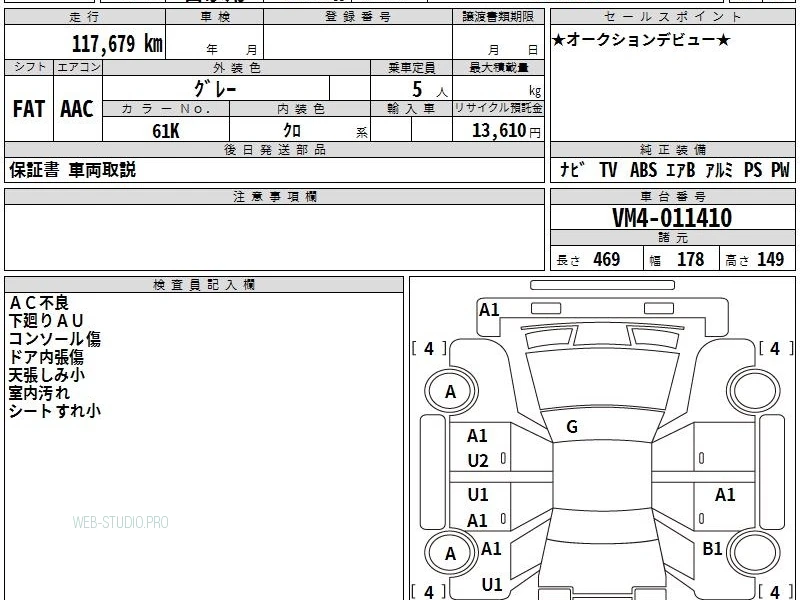This screenshot has width=800, height=600.
Task: Click the 諸元 specifications header
Action: (x=673, y=238)
